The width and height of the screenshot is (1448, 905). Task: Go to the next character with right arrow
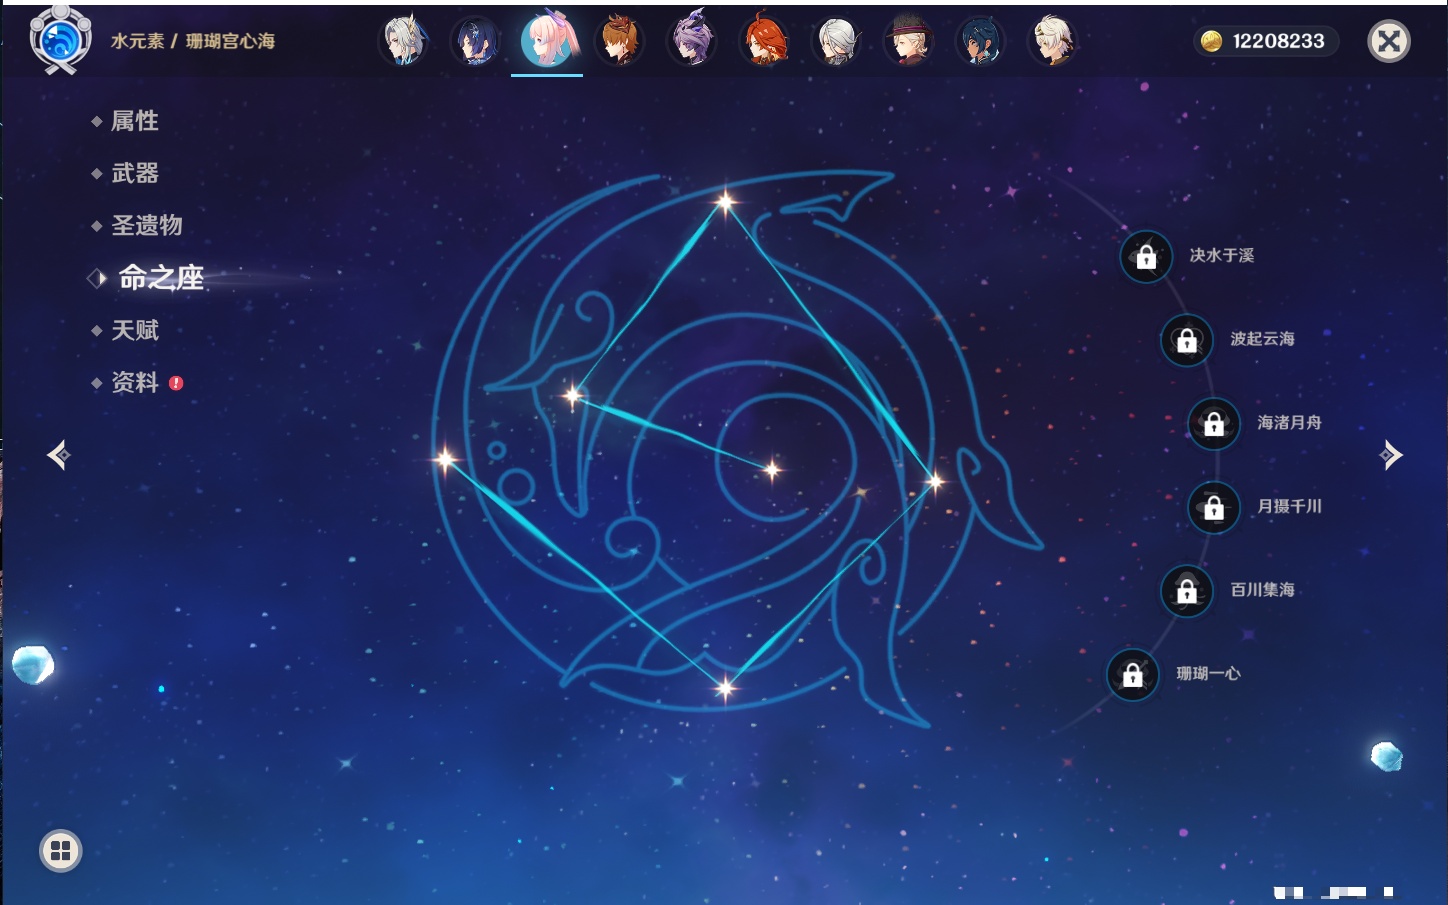point(1391,456)
